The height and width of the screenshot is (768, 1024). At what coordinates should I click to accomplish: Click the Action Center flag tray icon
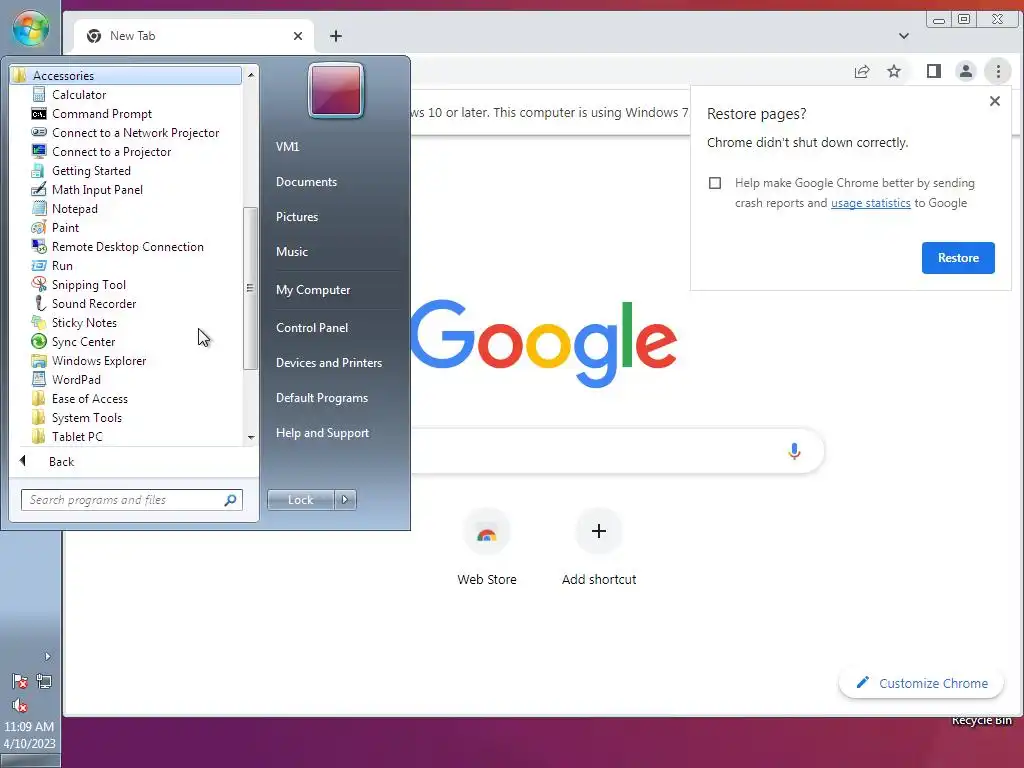pyautogui.click(x=20, y=682)
